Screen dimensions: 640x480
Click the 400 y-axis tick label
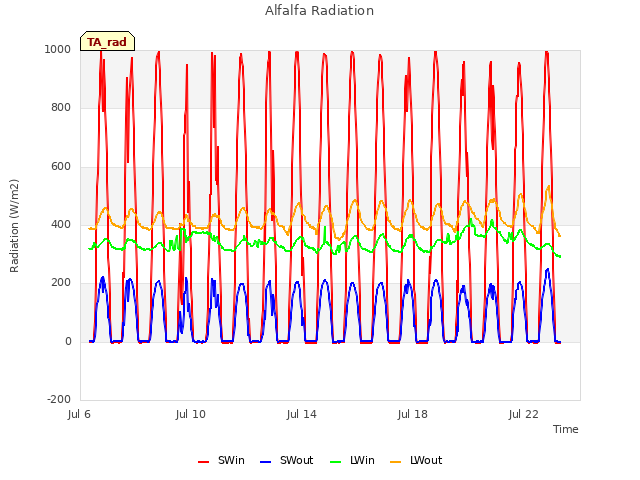click(x=61, y=224)
